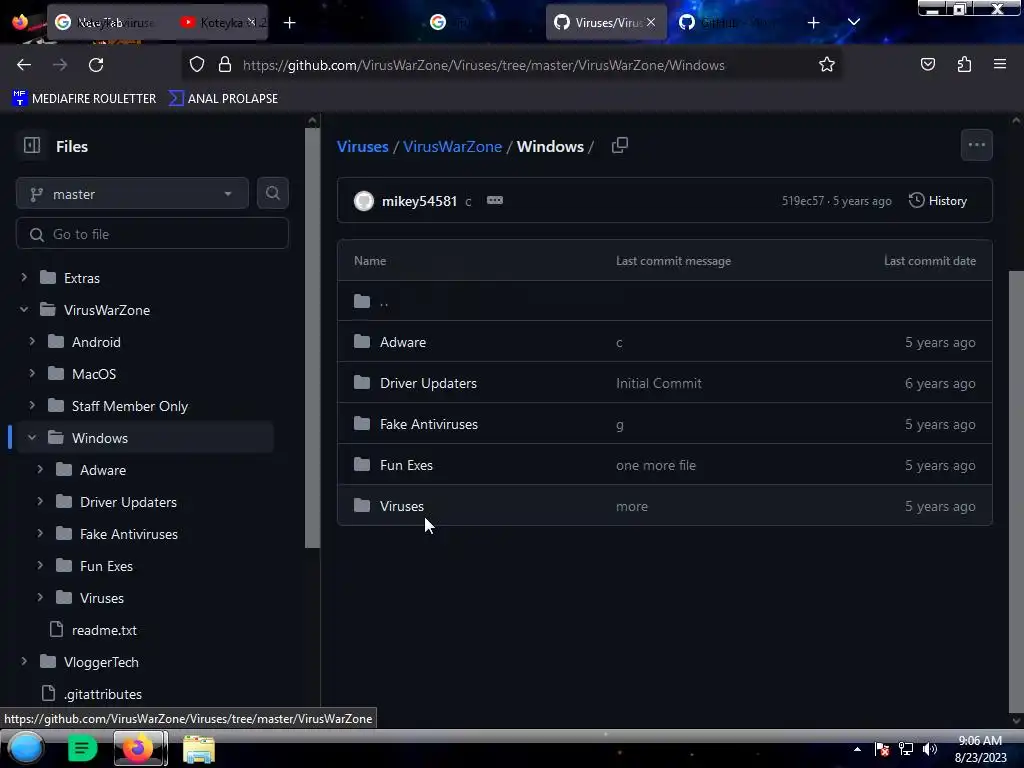Open the VirusWarZone breadcrumb link
The image size is (1024, 768).
tap(453, 146)
